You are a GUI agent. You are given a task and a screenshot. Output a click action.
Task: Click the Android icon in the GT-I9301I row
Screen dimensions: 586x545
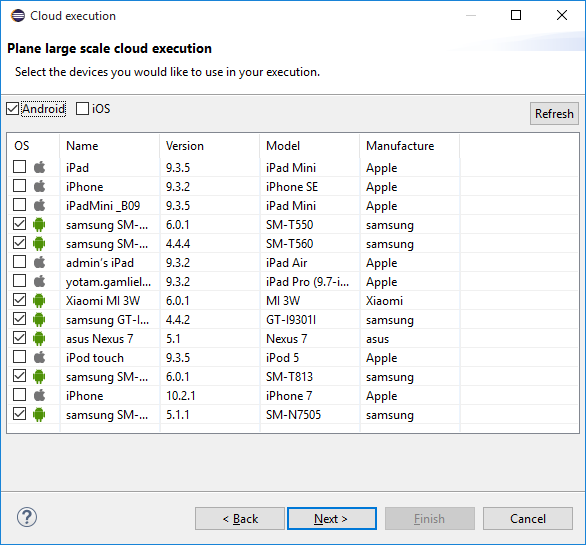tap(39, 319)
